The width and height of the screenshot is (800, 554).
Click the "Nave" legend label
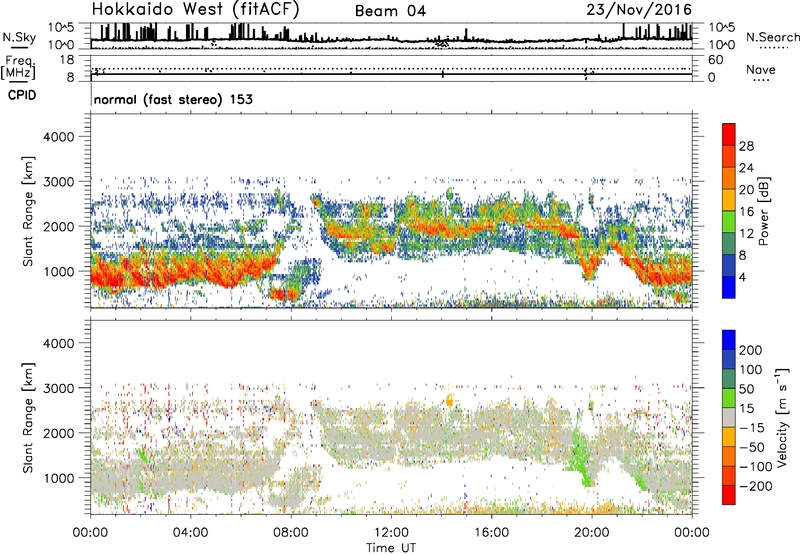pyautogui.click(x=760, y=69)
